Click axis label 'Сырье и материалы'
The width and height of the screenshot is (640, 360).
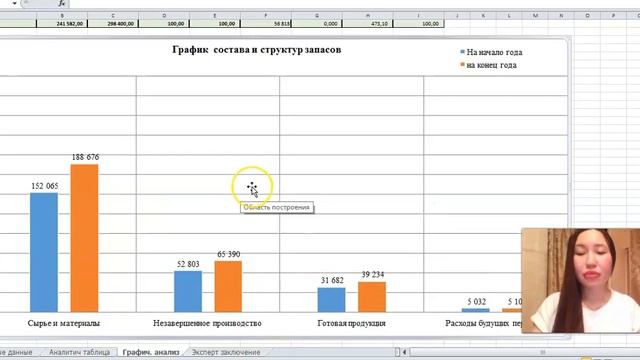(64, 323)
